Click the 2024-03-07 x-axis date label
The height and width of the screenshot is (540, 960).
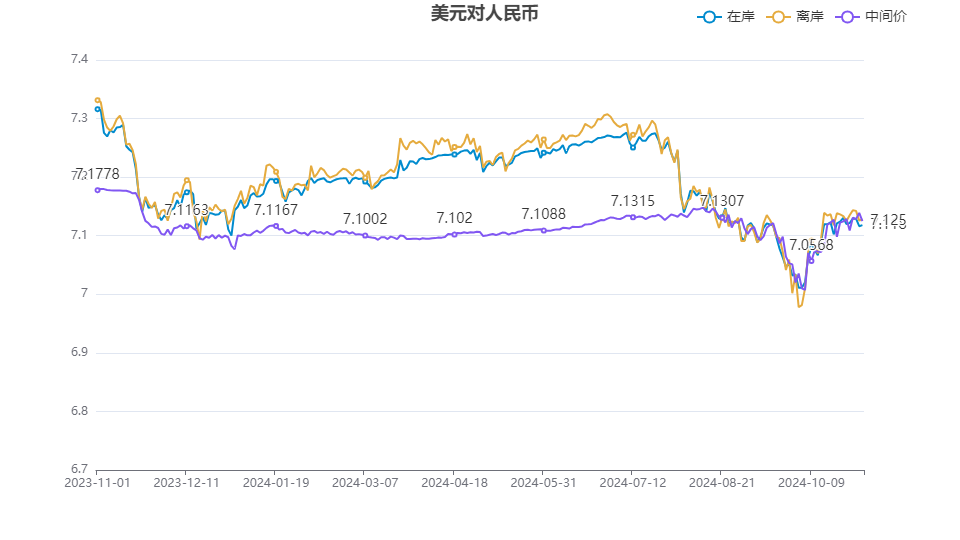click(x=365, y=482)
